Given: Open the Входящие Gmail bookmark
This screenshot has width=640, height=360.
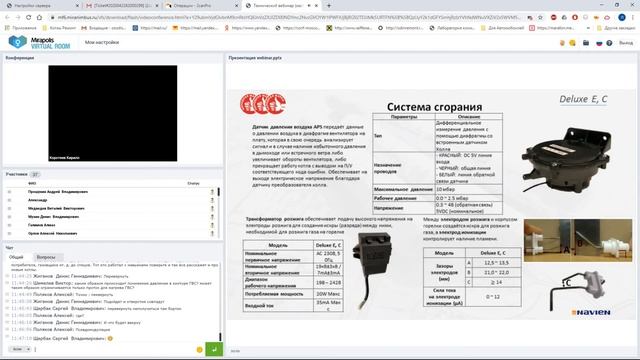Looking at the screenshot, I should pos(104,28).
